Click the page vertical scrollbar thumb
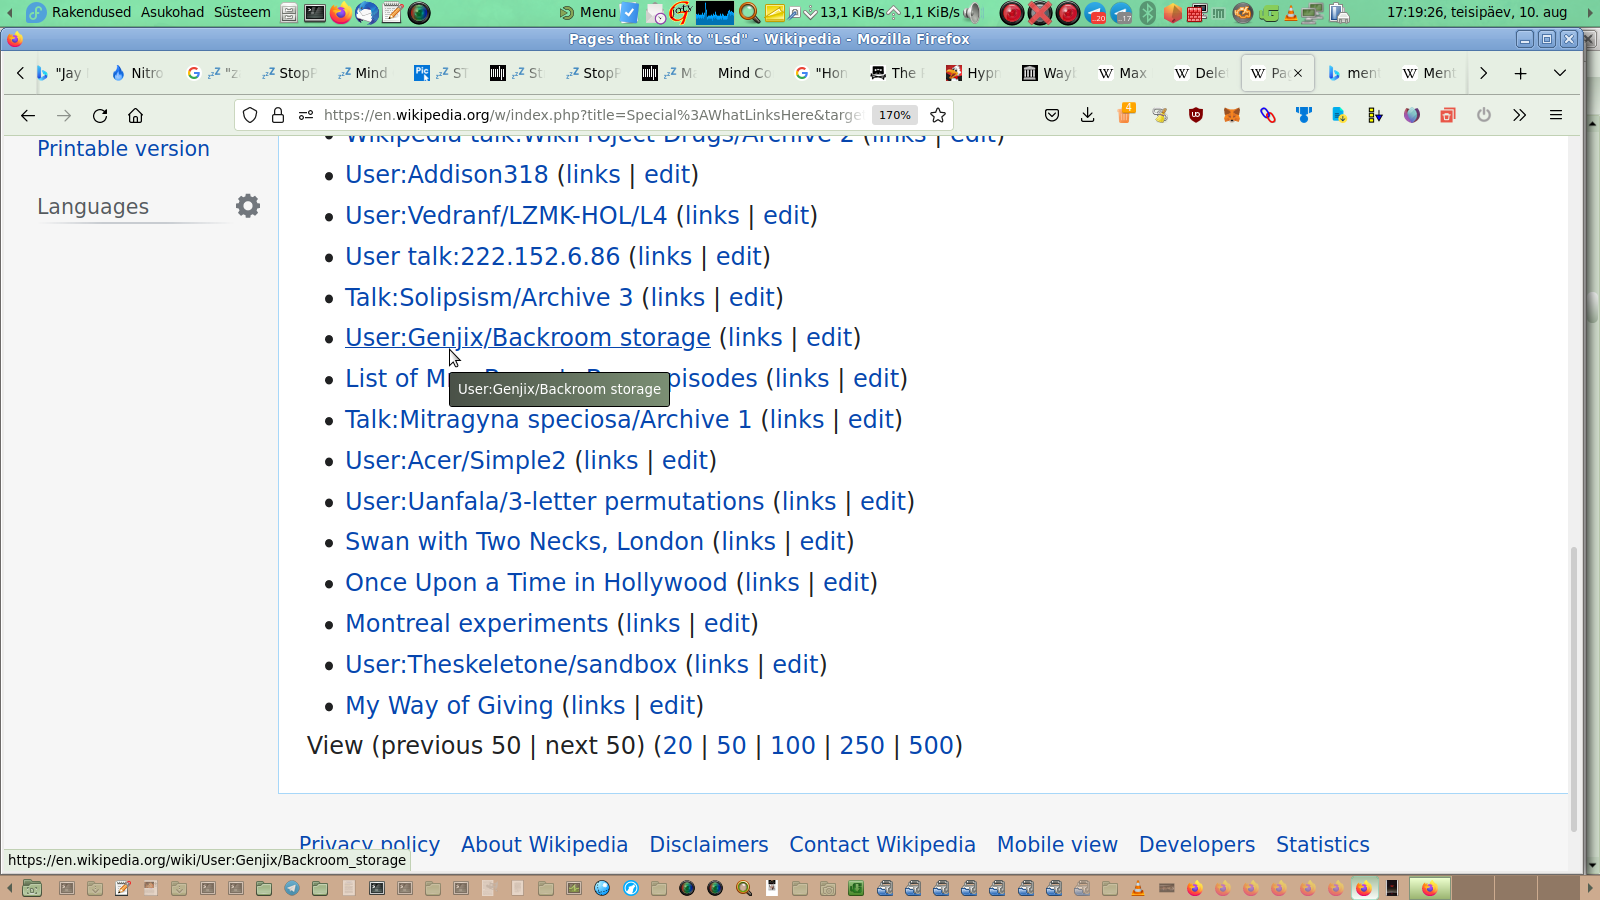This screenshot has width=1600, height=900. coord(1574,690)
